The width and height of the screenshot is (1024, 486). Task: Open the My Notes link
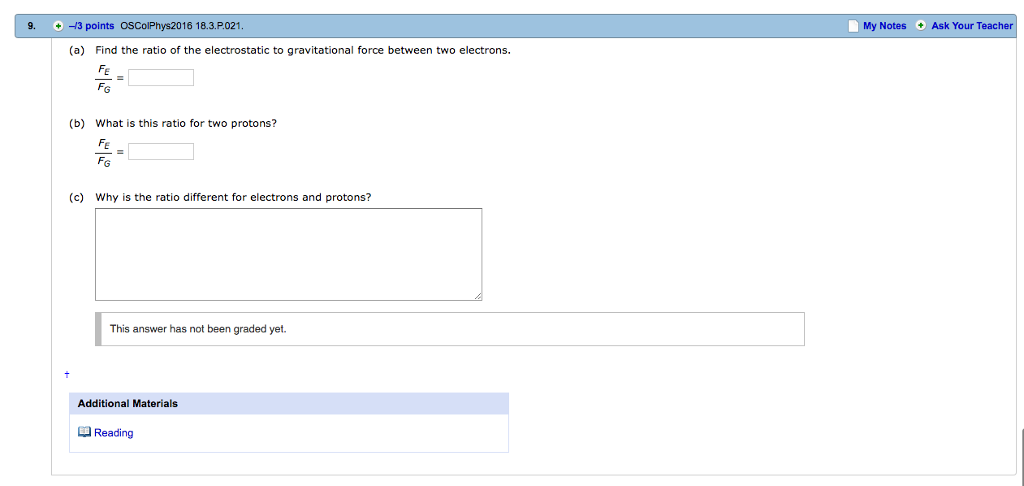tap(884, 26)
